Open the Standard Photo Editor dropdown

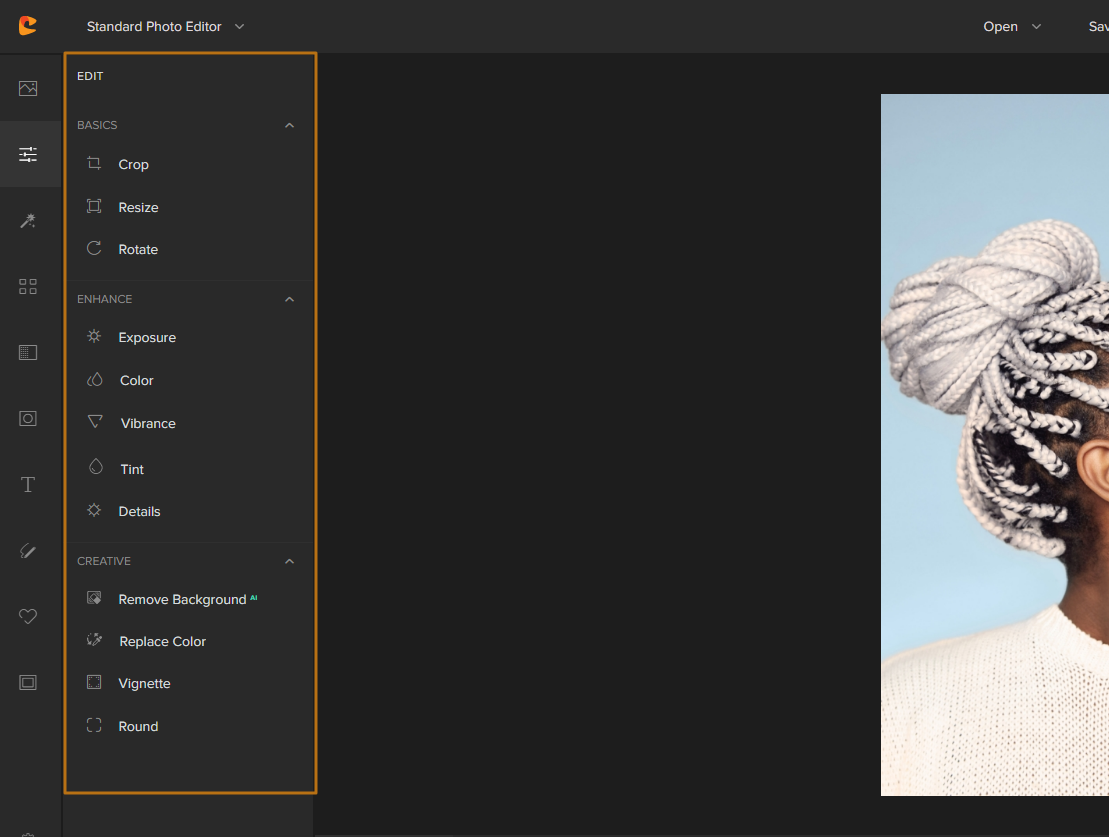pyautogui.click(x=165, y=27)
